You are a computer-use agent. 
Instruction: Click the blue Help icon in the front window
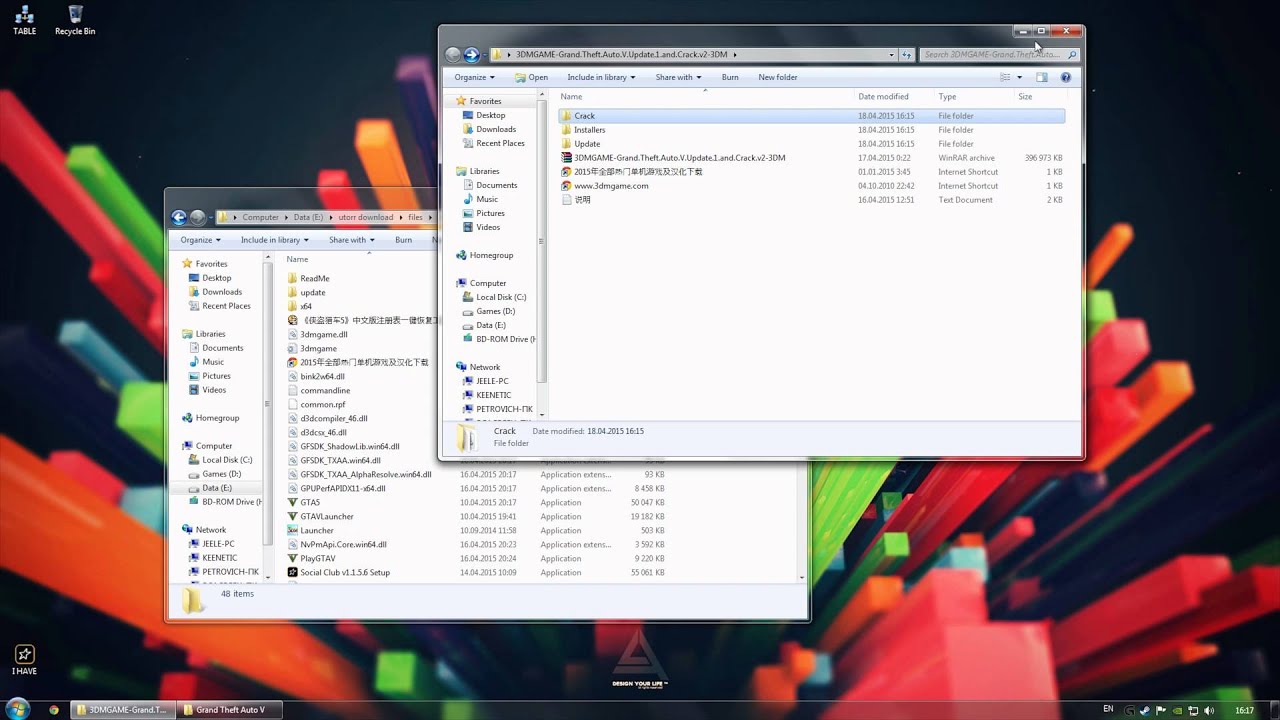click(1065, 77)
